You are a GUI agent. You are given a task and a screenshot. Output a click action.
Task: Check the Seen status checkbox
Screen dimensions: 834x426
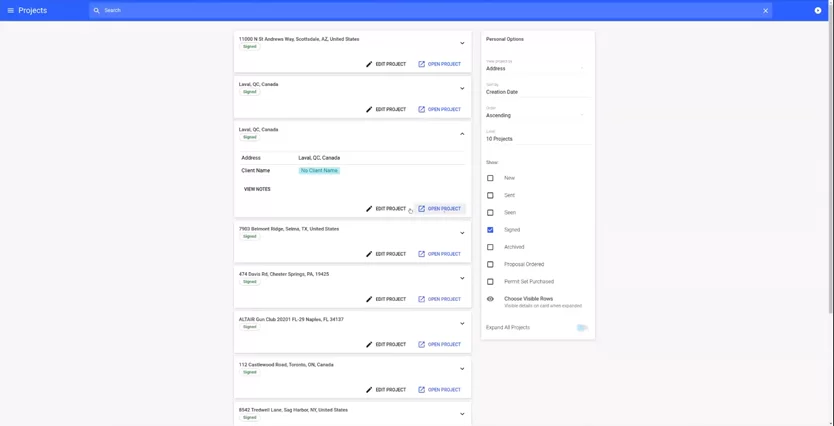(490, 213)
